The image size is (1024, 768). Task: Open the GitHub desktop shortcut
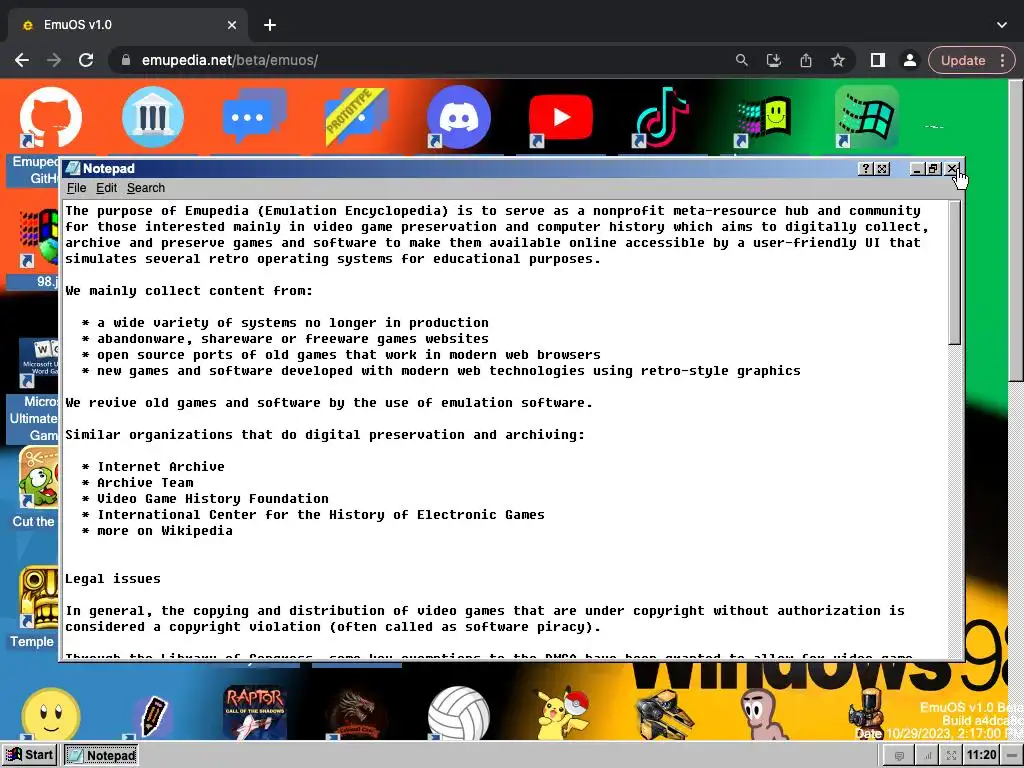[x=50, y=118]
